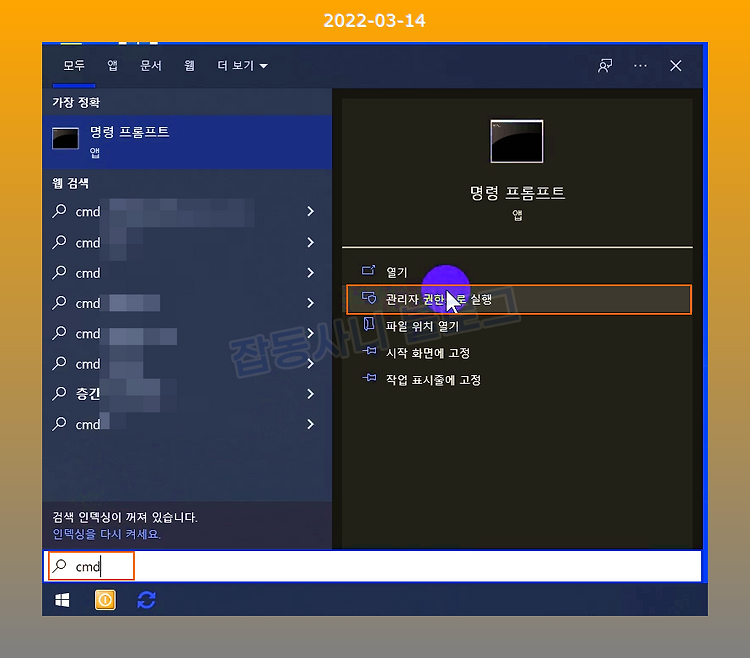750x658 pixels.
Task: Expand first cmd web search chevron
Action: pyautogui.click(x=310, y=211)
